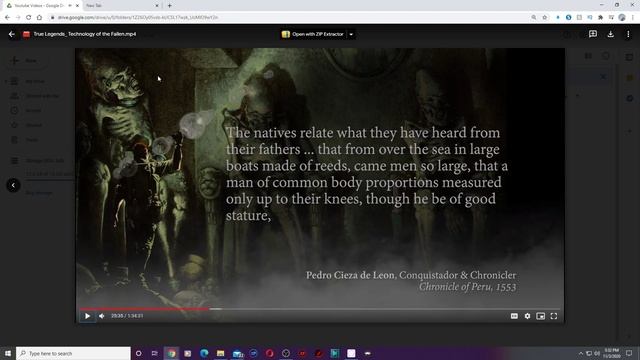Open Microsoft Edge from taskbar
The height and width of the screenshot is (360, 640).
(x=204, y=353)
